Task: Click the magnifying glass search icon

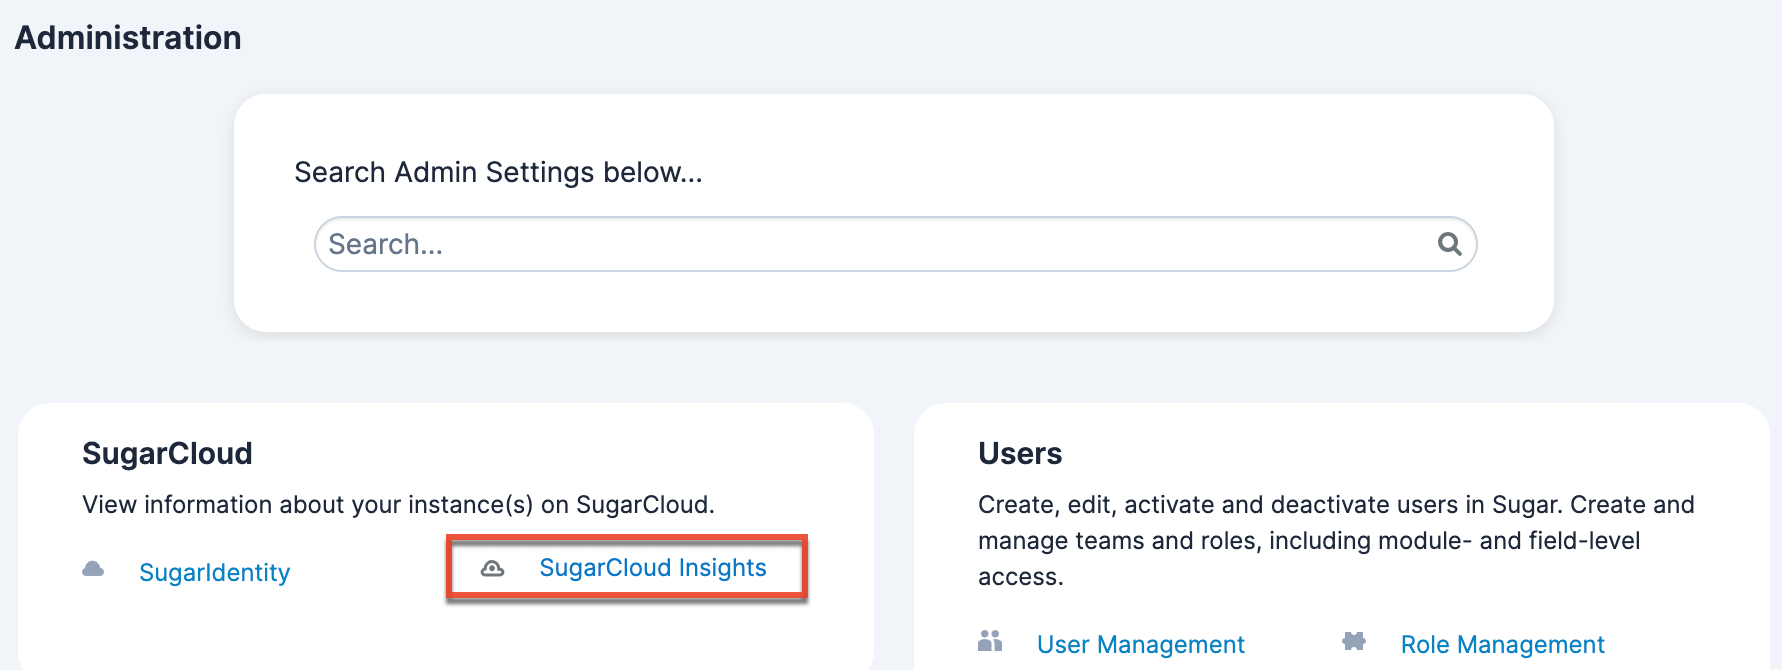Action: tap(1449, 243)
